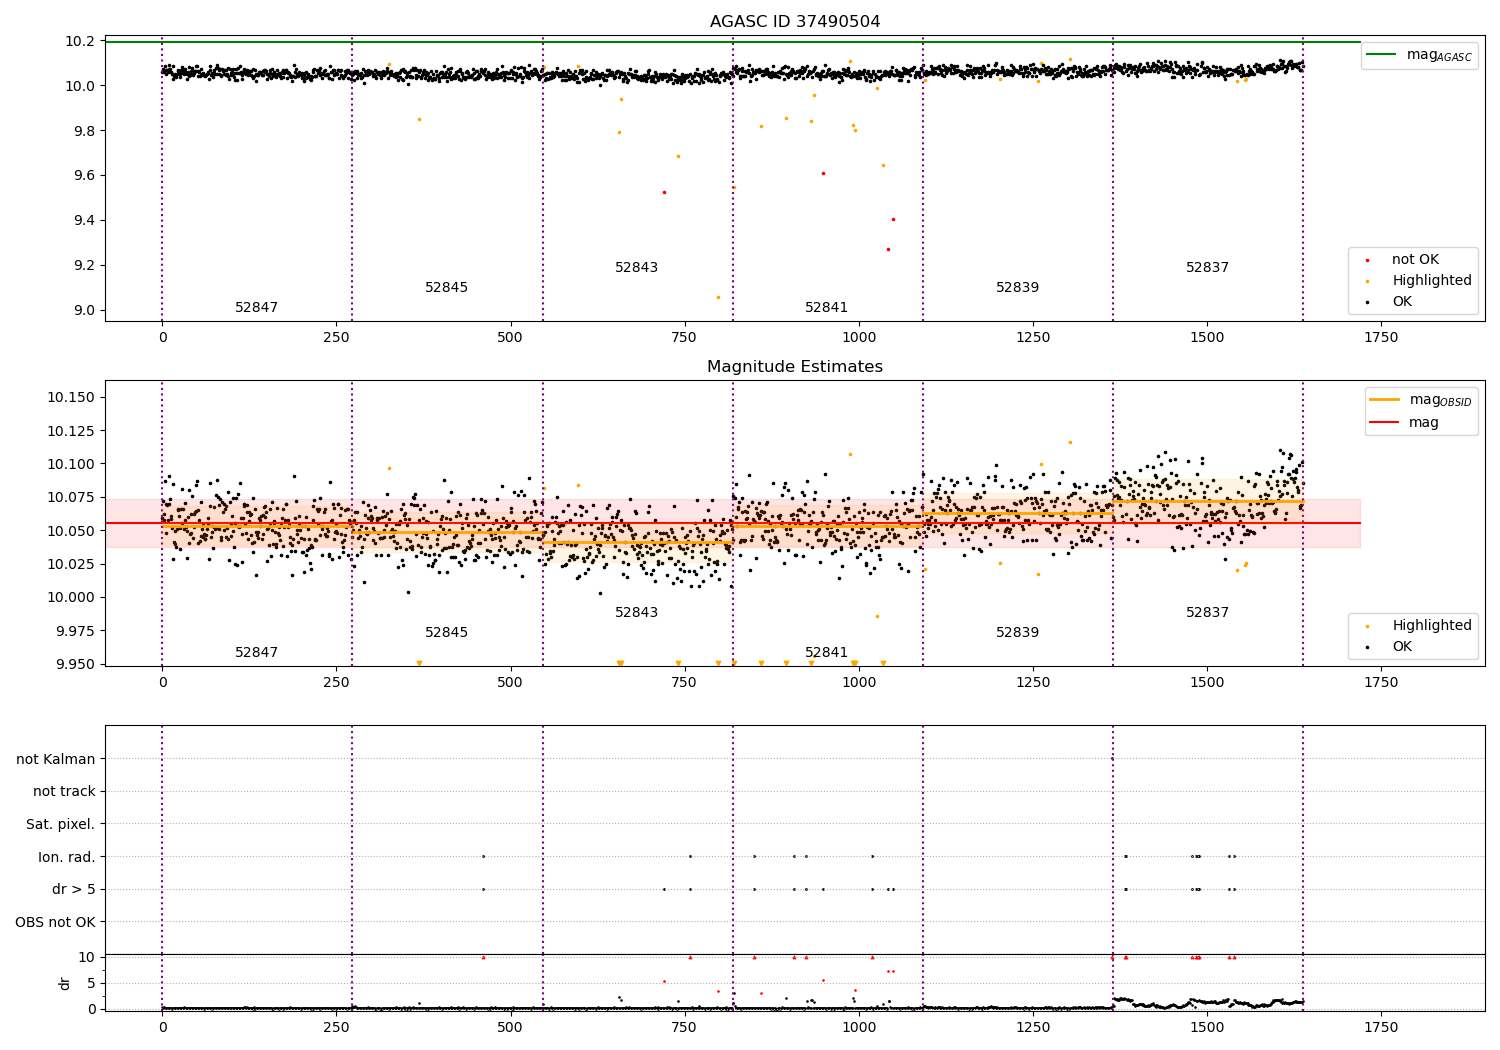Click the "not track" flag row label
Viewport: 1500px width, 1050px height.
[64, 792]
